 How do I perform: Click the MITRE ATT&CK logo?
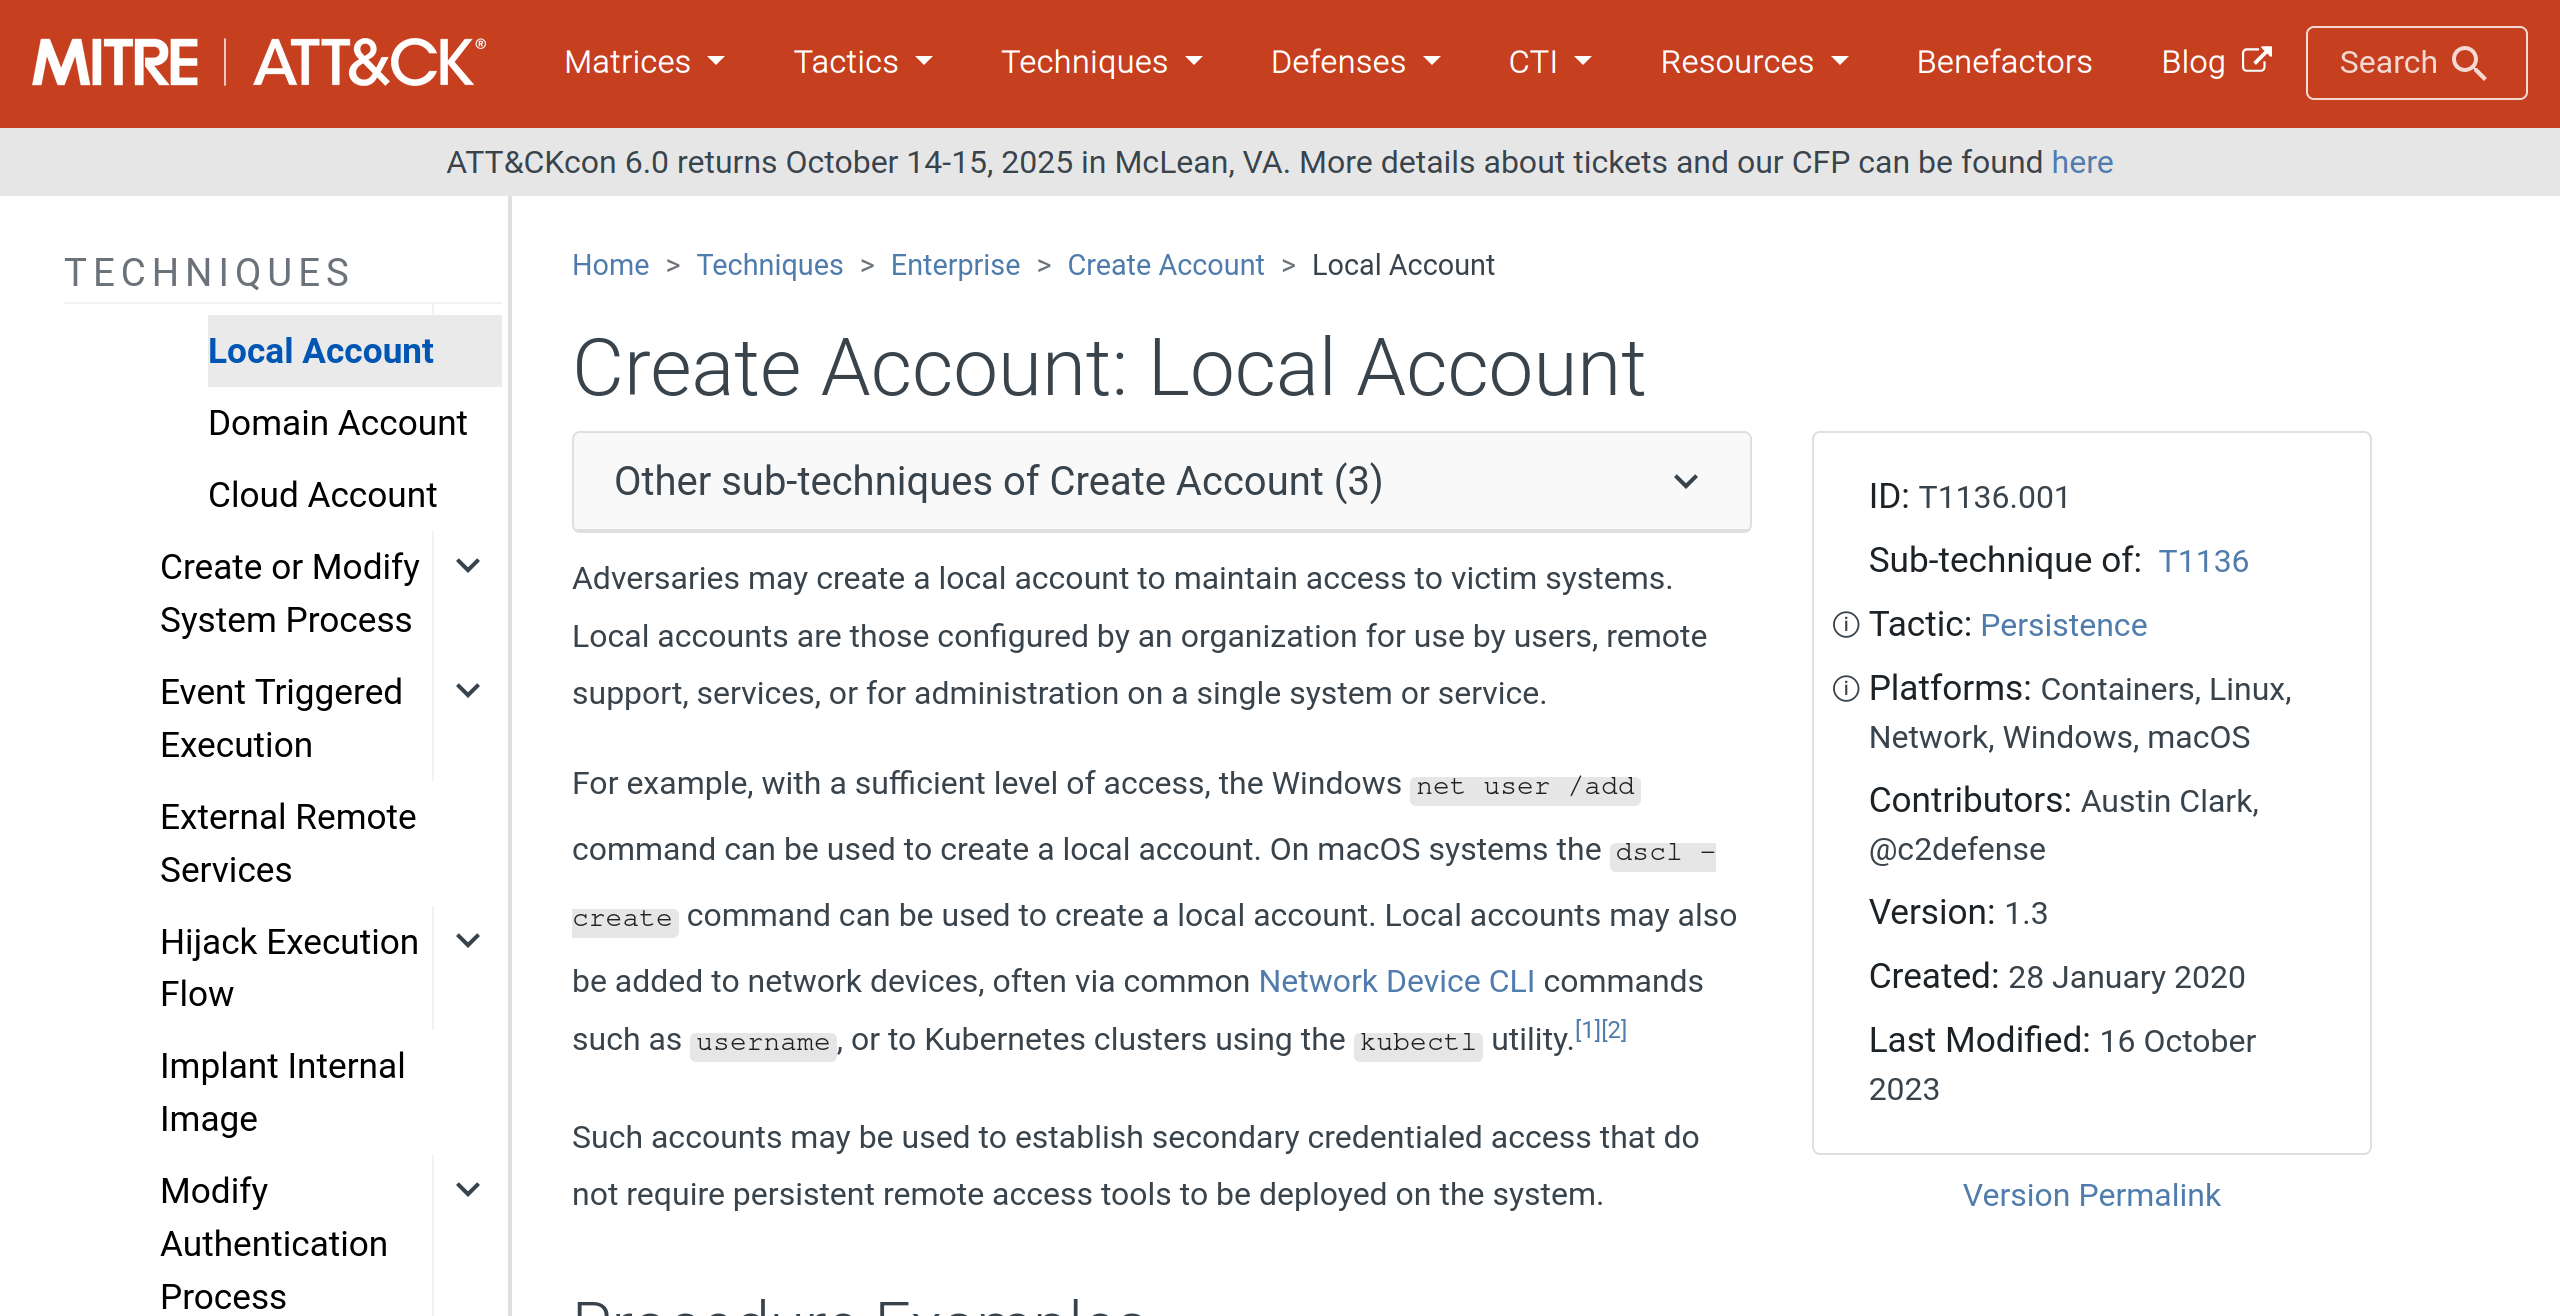259,62
